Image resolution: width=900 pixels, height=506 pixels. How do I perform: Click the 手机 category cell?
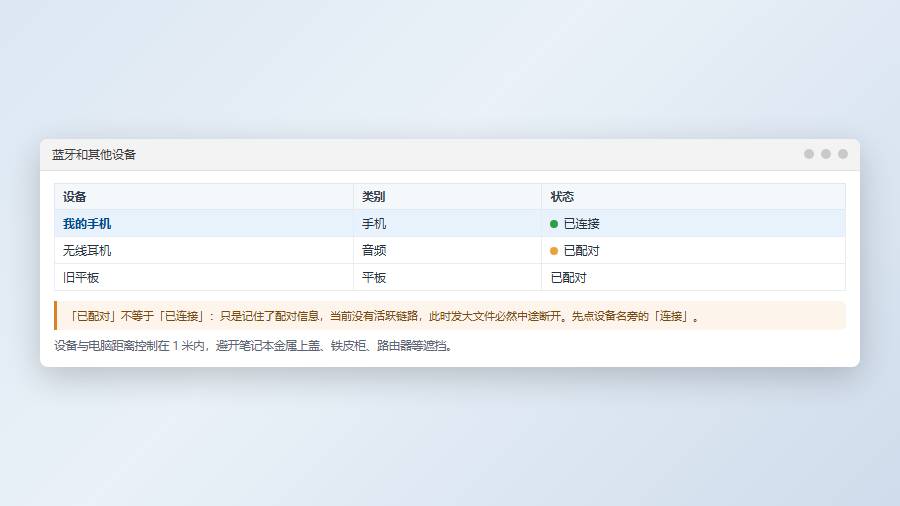[374, 224]
